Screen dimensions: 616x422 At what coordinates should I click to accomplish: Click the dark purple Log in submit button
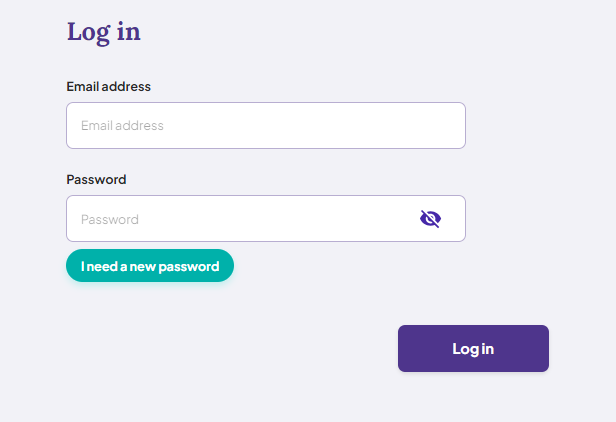coord(473,349)
